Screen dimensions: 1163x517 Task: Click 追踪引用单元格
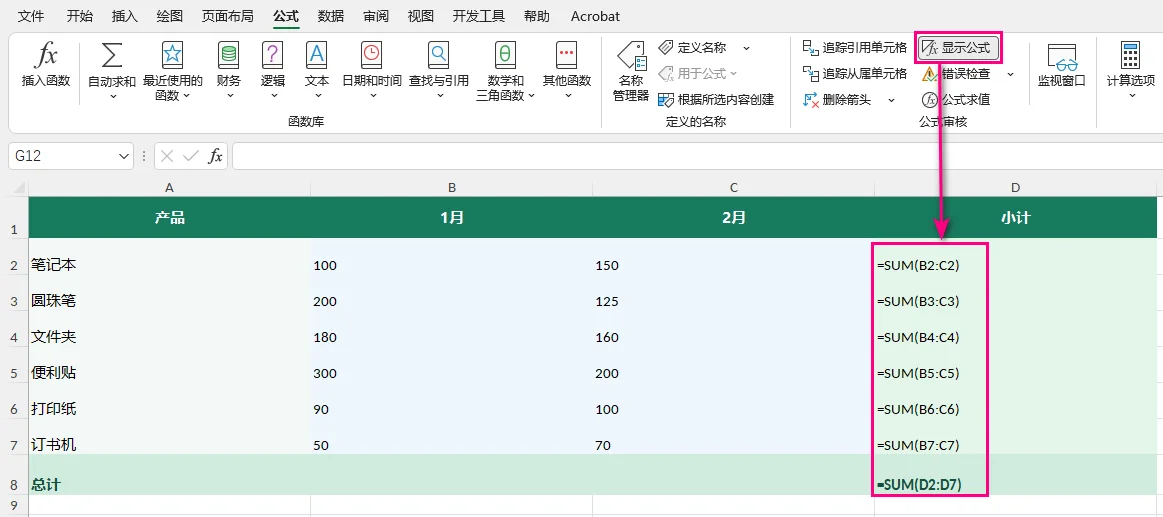(x=855, y=48)
